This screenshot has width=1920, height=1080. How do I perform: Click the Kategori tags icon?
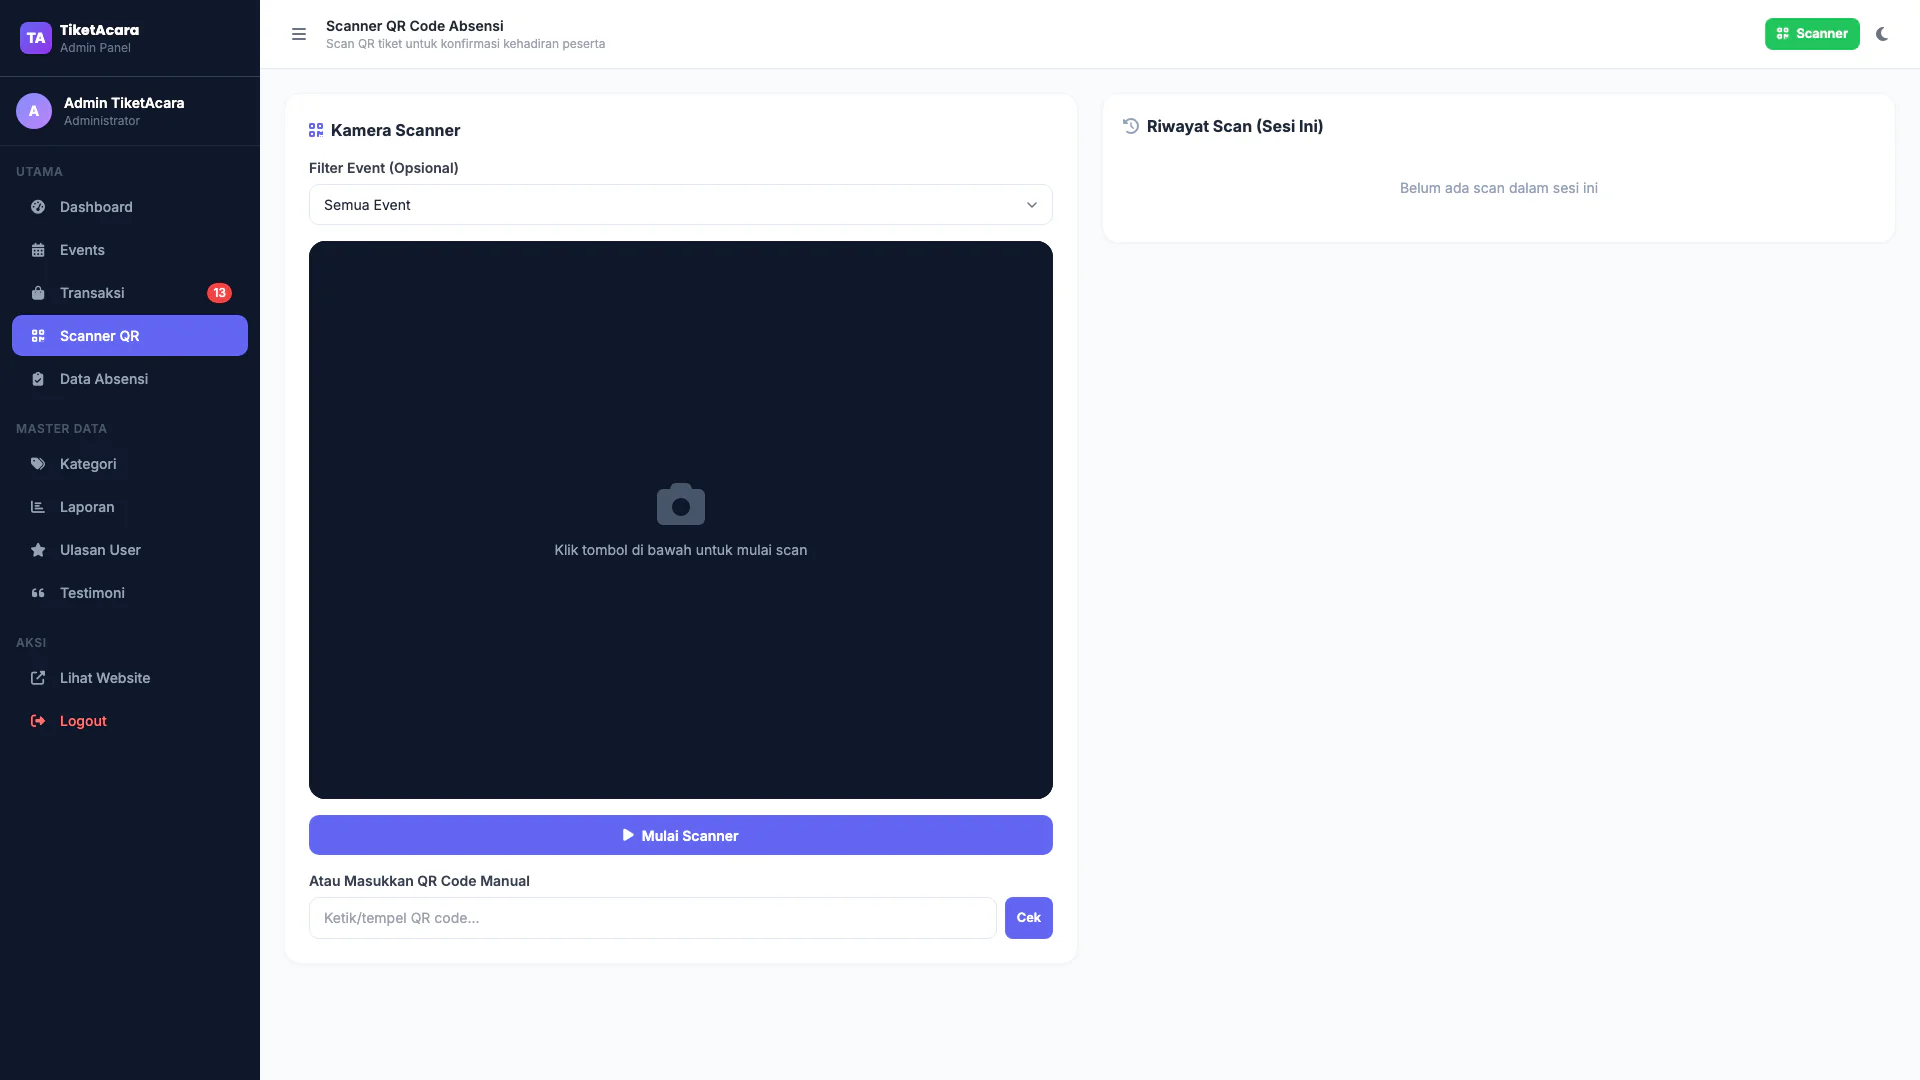pos(38,464)
